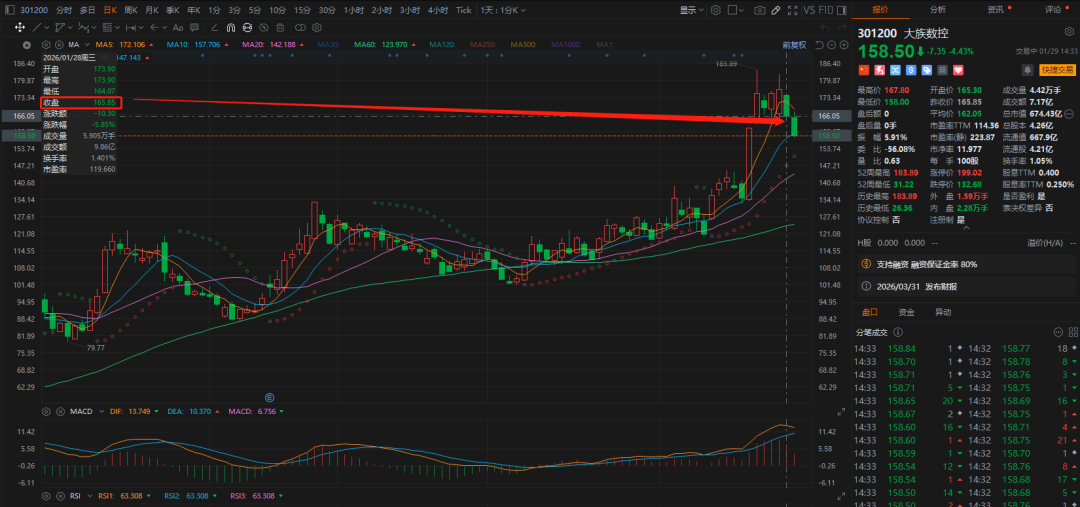The height and width of the screenshot is (507, 1080).
Task: Remove MACD indicator with X icon
Action: 61,411
